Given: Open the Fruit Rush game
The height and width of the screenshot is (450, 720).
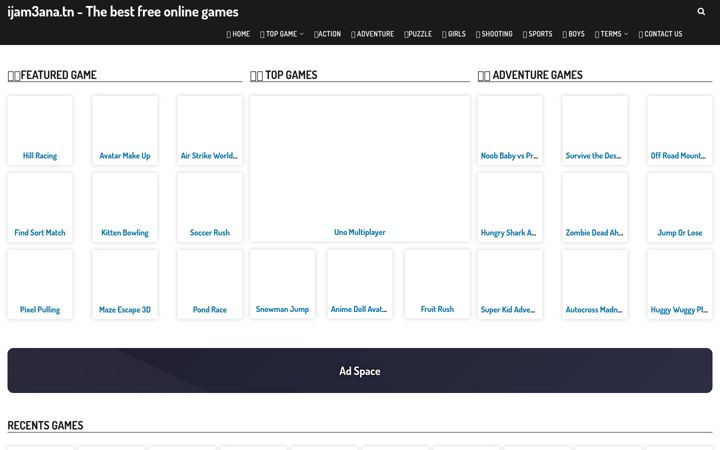Looking at the screenshot, I should tap(437, 284).
